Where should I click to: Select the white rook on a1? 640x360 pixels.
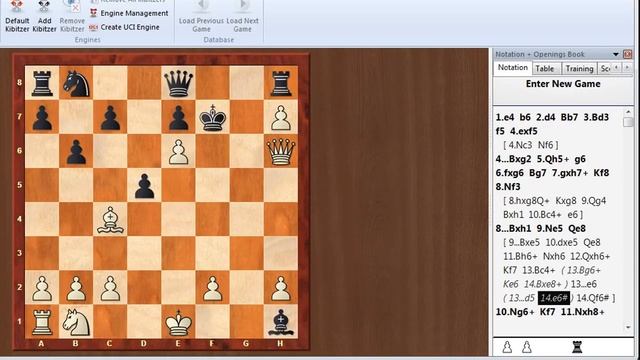point(42,322)
